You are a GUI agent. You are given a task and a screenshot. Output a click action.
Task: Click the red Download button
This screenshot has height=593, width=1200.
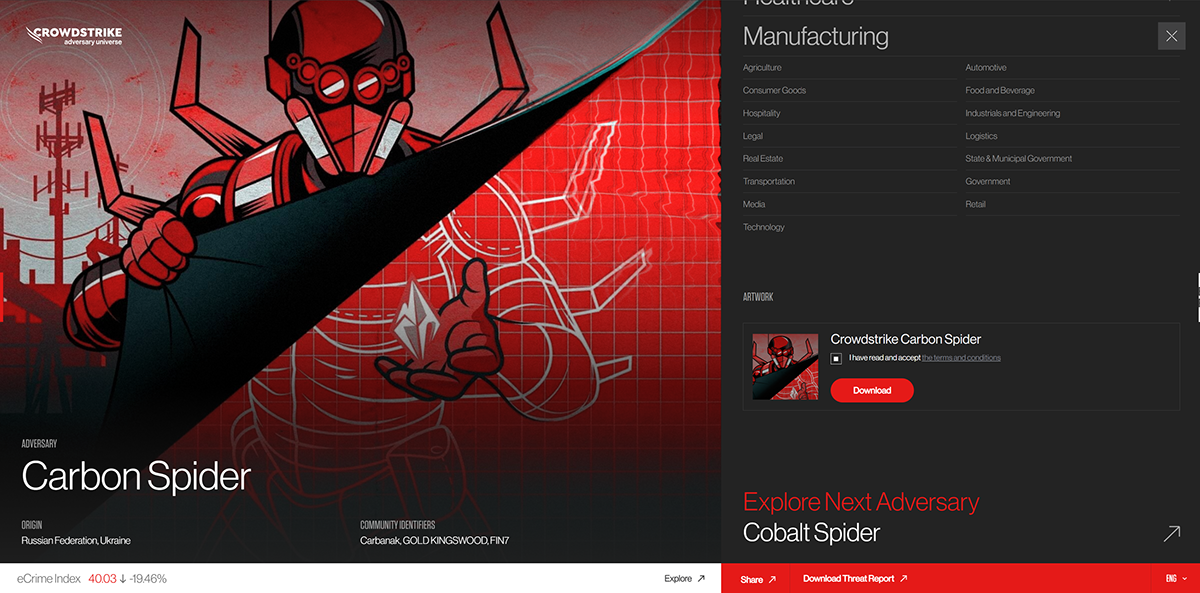(872, 390)
